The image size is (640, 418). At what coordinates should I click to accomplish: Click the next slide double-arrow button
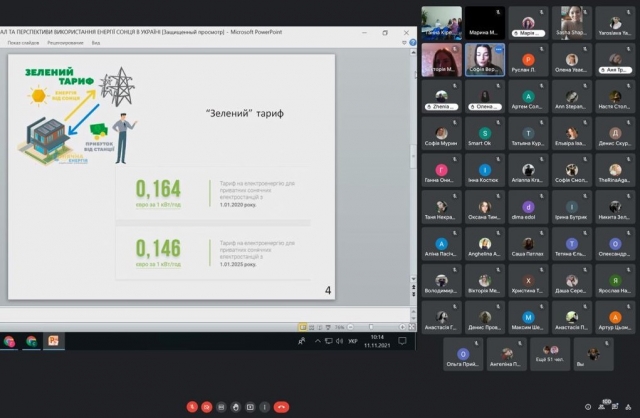pyautogui.click(x=413, y=294)
